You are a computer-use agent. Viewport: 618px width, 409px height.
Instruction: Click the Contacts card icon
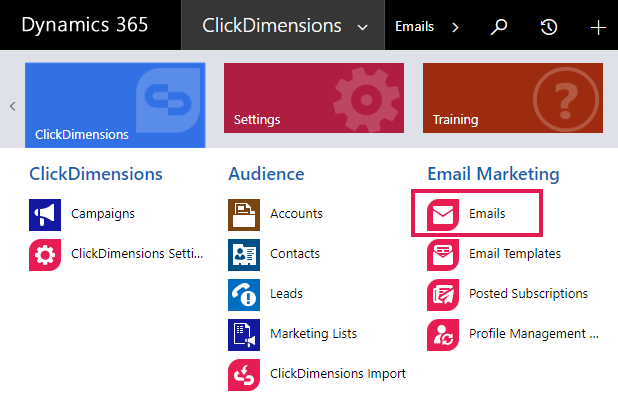coord(244,255)
